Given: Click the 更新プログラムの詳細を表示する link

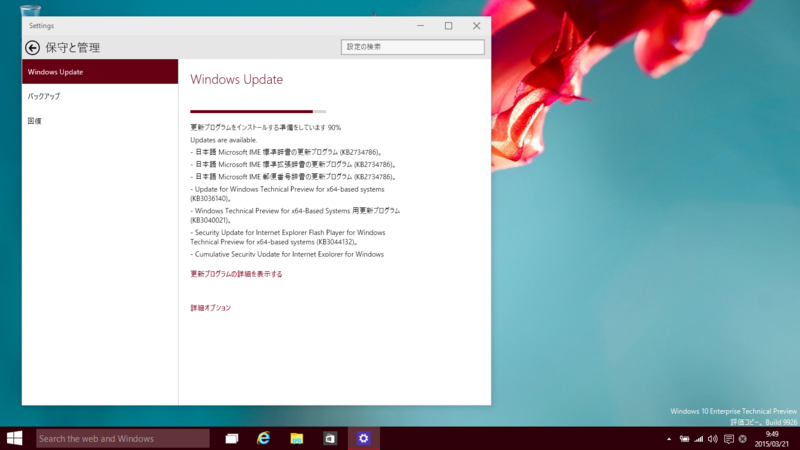Looking at the screenshot, I should pos(236,274).
